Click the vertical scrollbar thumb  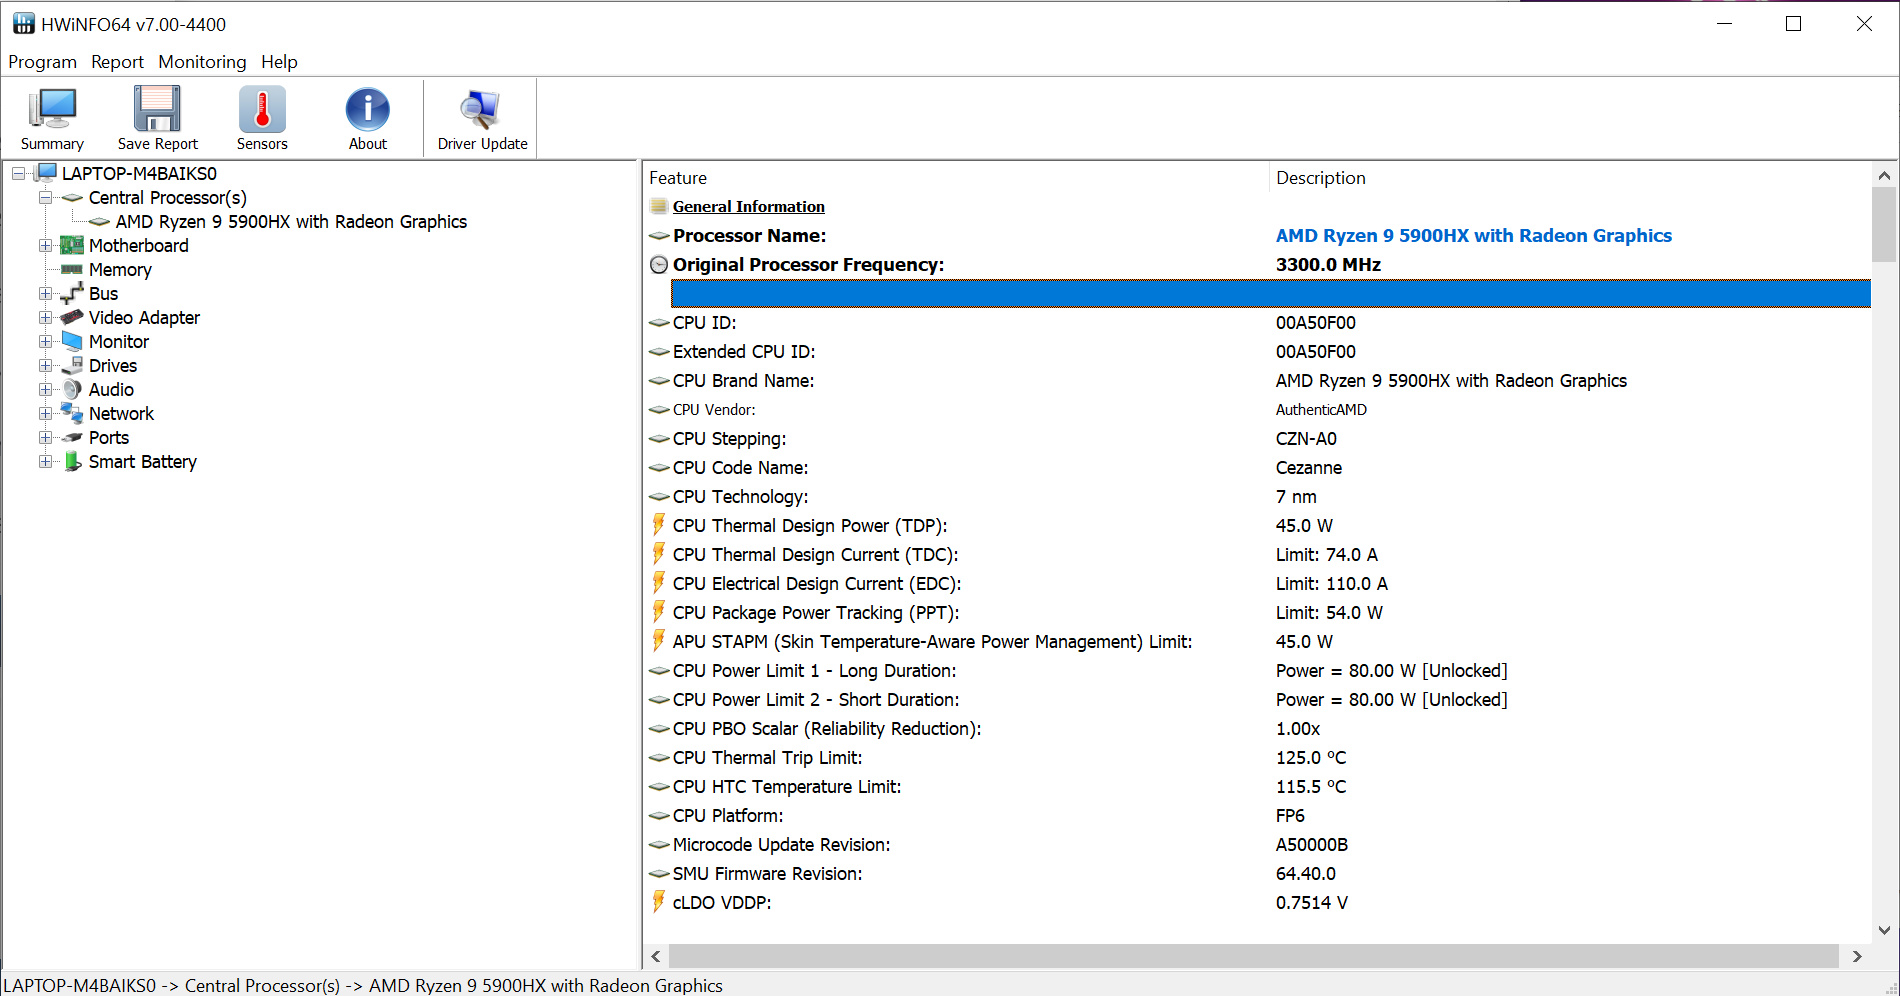(1884, 224)
